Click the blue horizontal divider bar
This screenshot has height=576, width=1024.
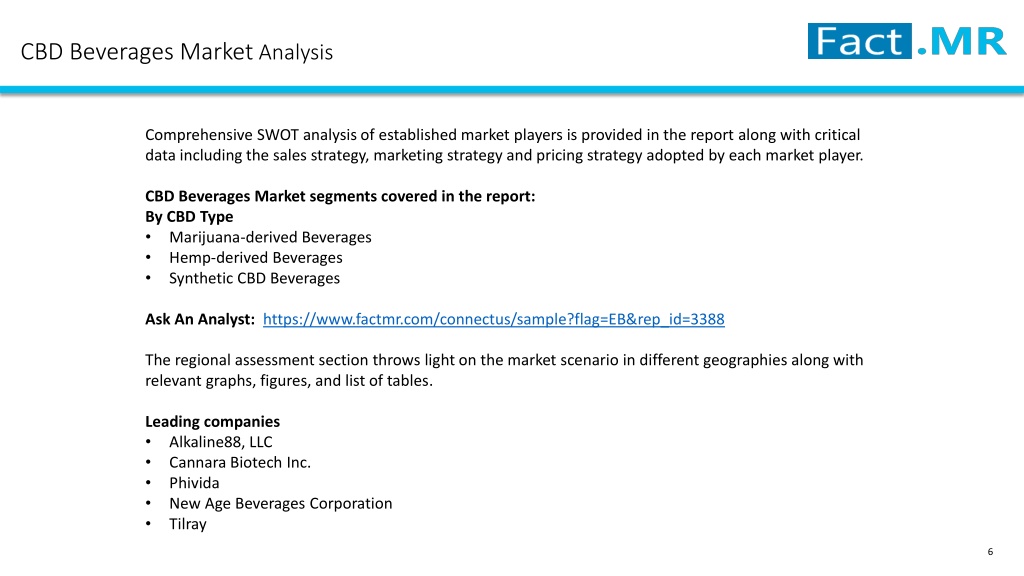pyautogui.click(x=512, y=90)
